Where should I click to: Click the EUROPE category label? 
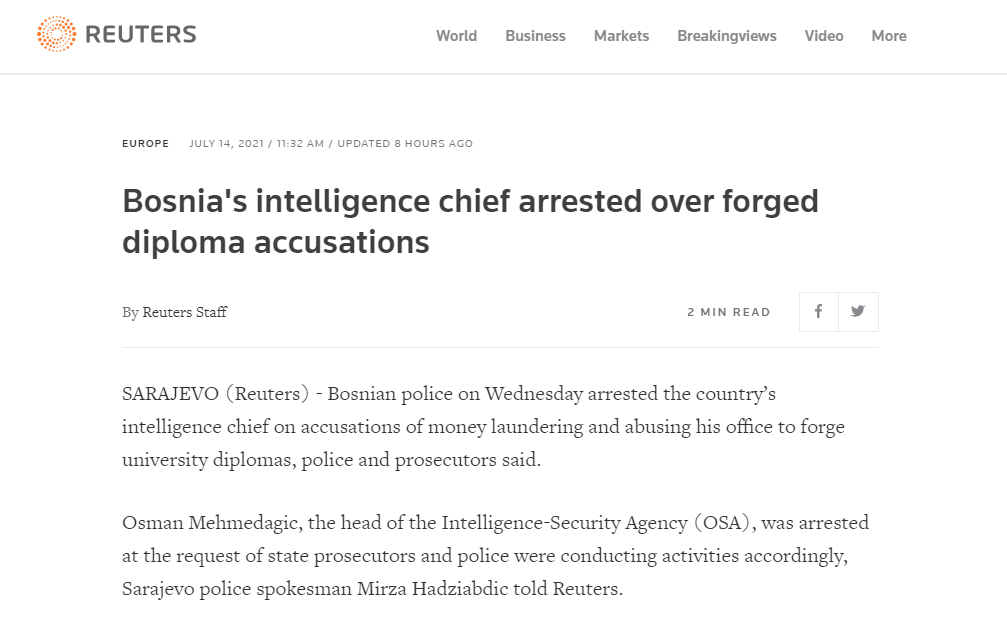pyautogui.click(x=145, y=144)
